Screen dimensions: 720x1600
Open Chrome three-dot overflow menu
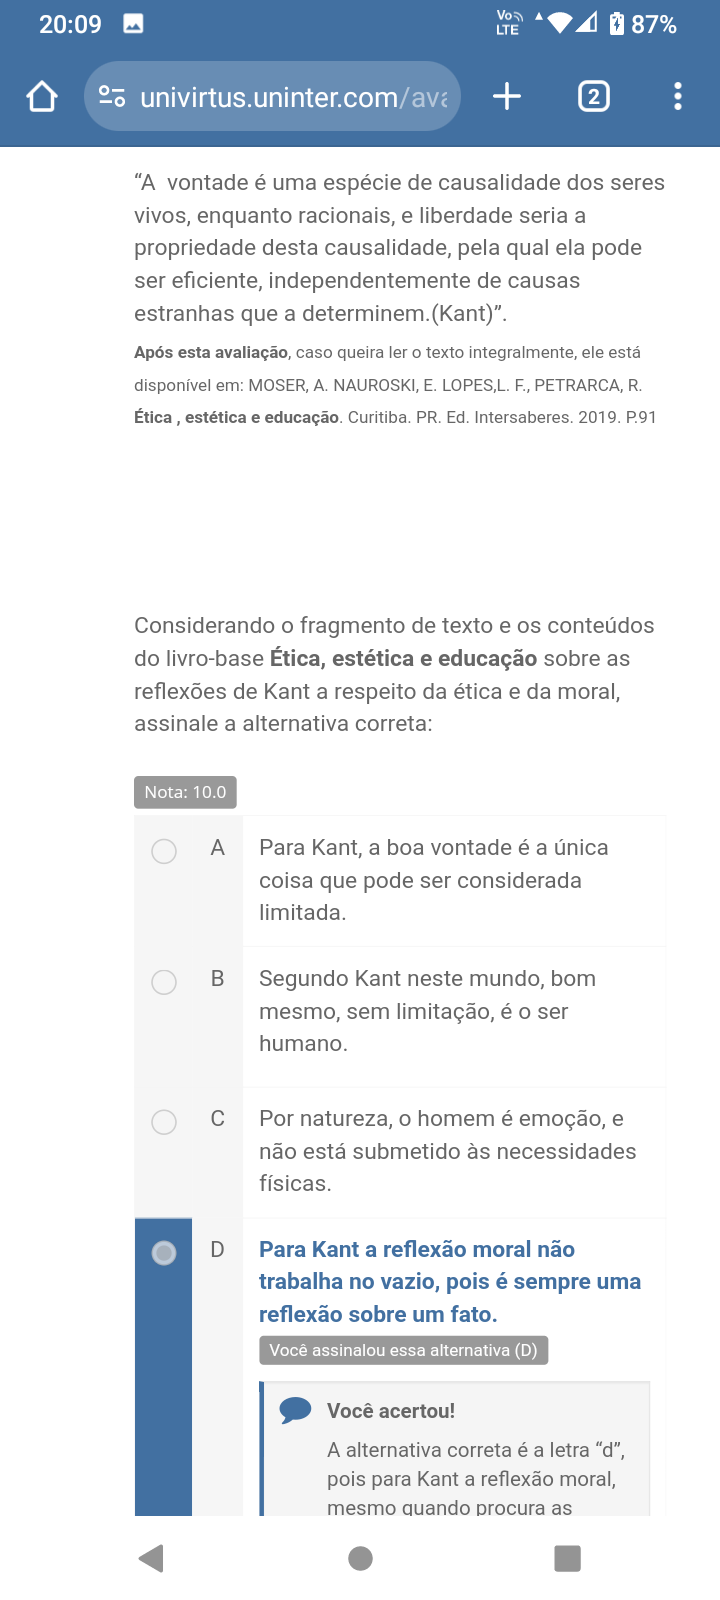click(678, 97)
